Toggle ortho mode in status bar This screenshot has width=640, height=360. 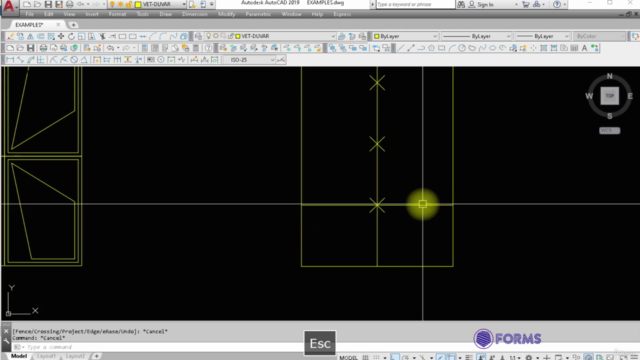point(394,357)
